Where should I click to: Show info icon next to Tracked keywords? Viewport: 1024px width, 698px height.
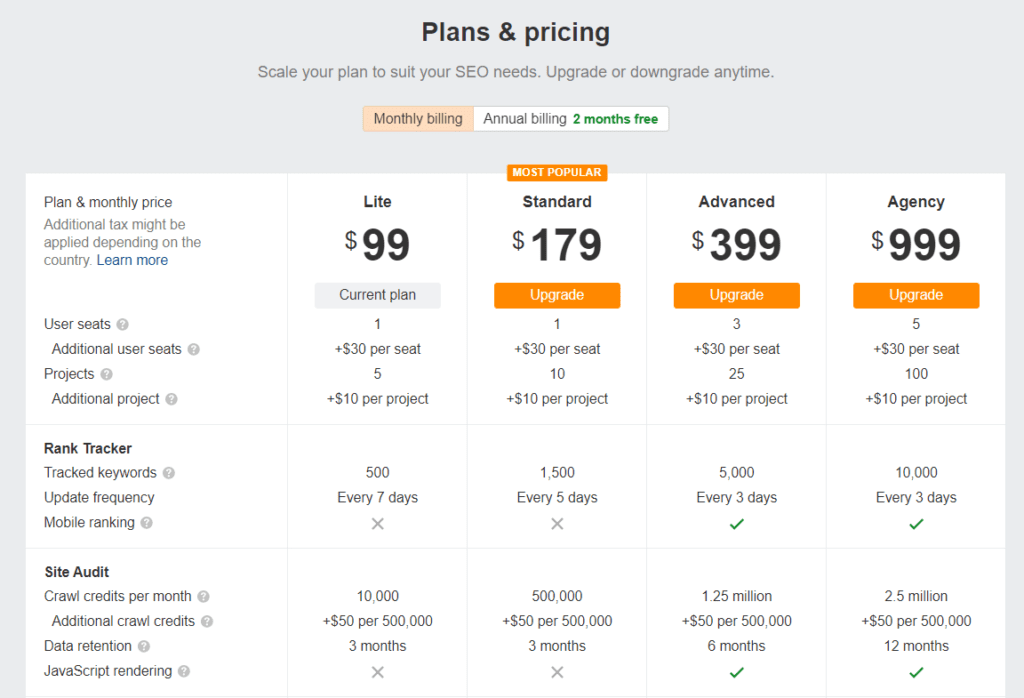tap(168, 473)
